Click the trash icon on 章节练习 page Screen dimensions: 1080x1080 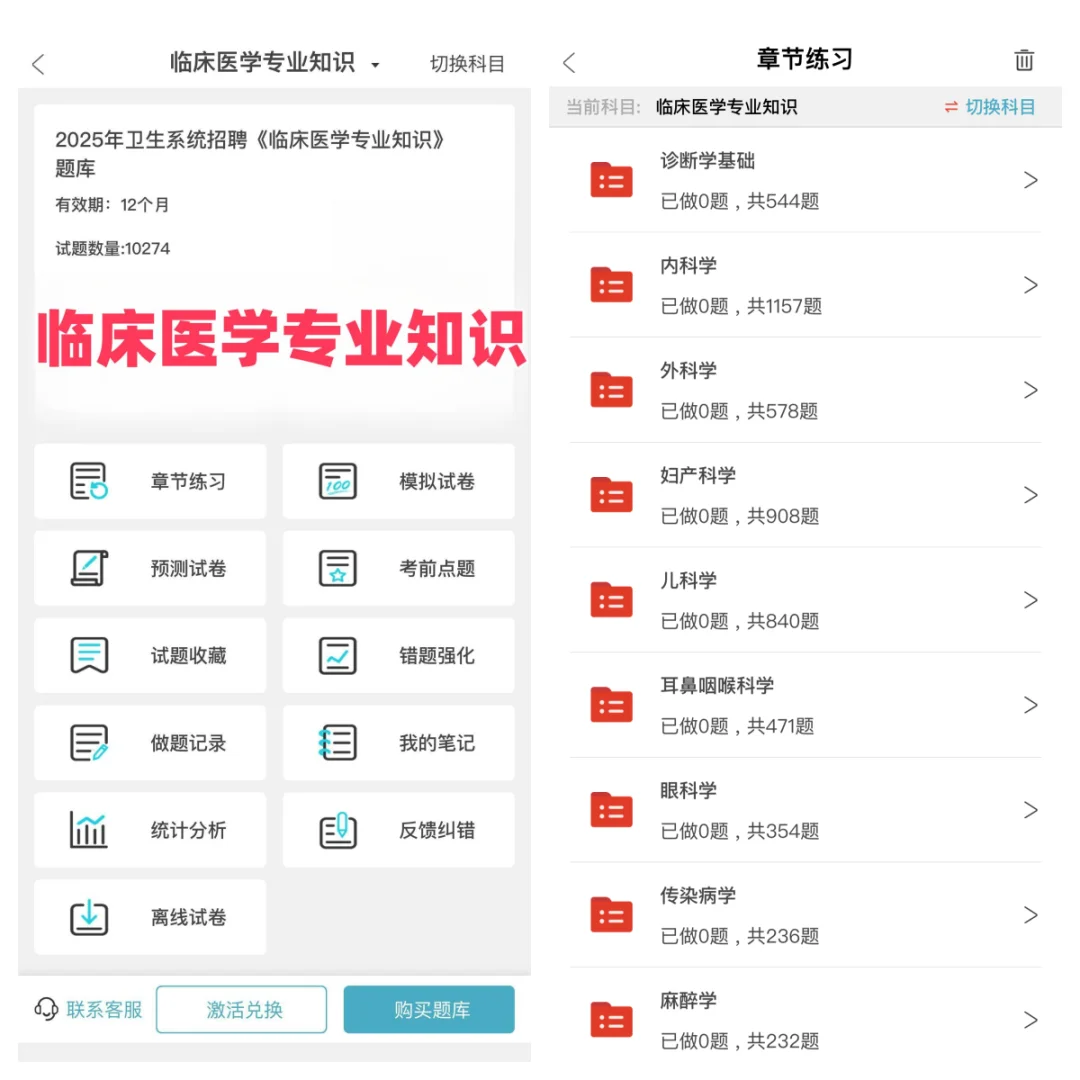[x=1024, y=60]
